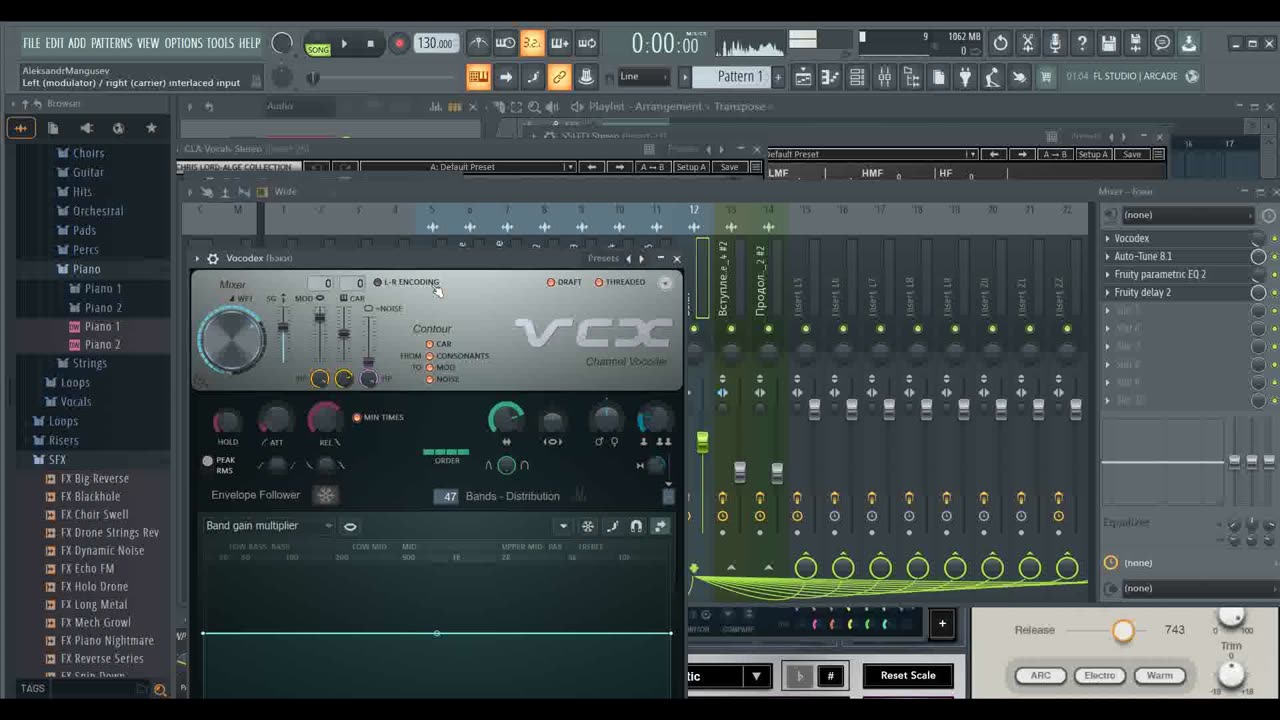Click the undo history icon in top toolbar
The width and height of the screenshot is (1280, 720).
tap(1000, 43)
